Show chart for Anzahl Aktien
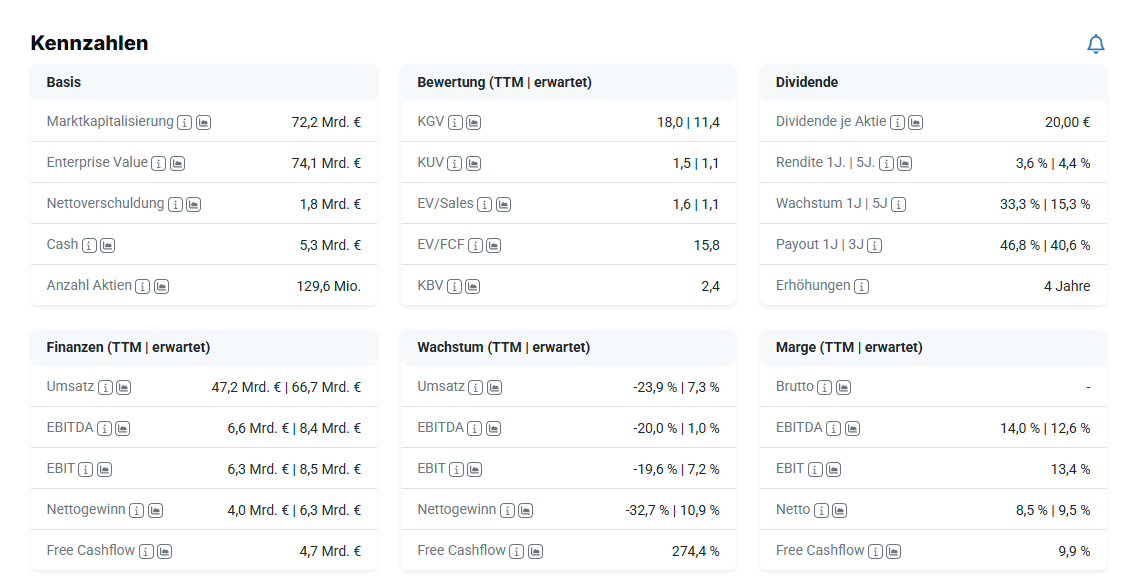Image resolution: width=1147 pixels, height=580 pixels. 161,286
